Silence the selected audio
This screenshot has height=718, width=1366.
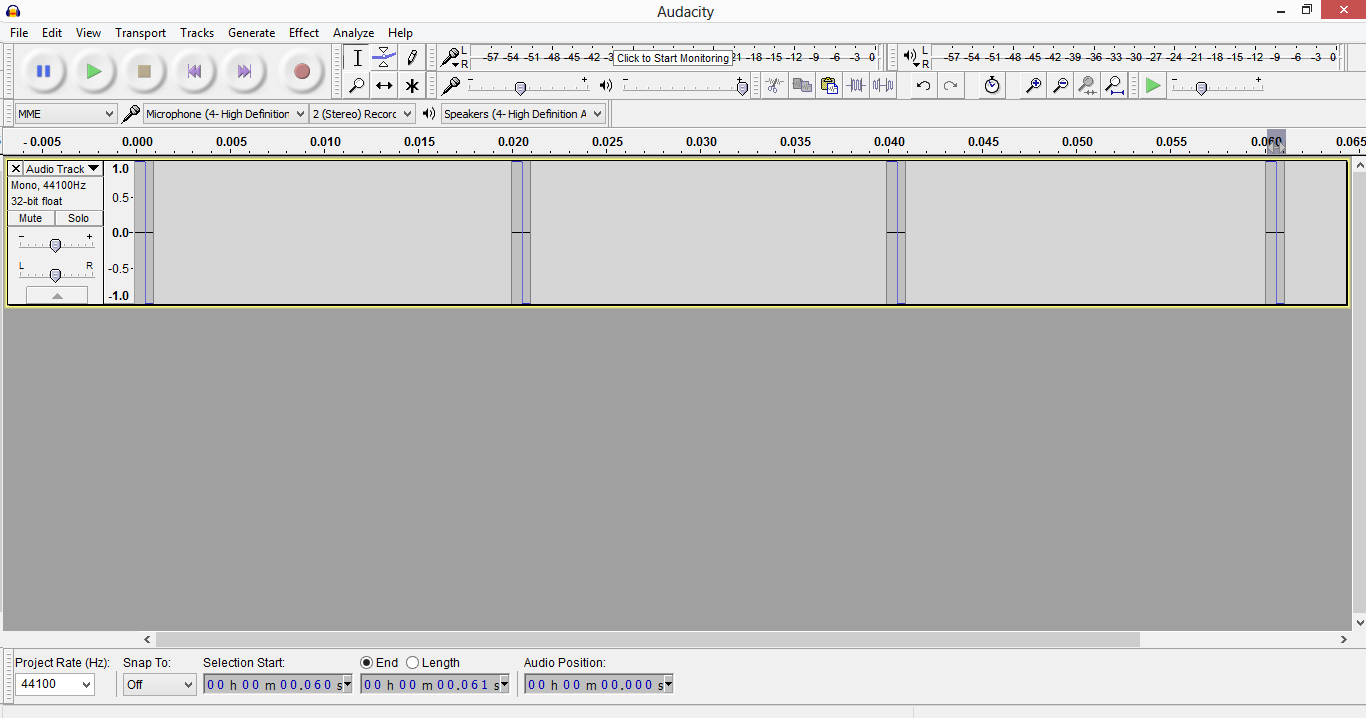pyautogui.click(x=883, y=85)
